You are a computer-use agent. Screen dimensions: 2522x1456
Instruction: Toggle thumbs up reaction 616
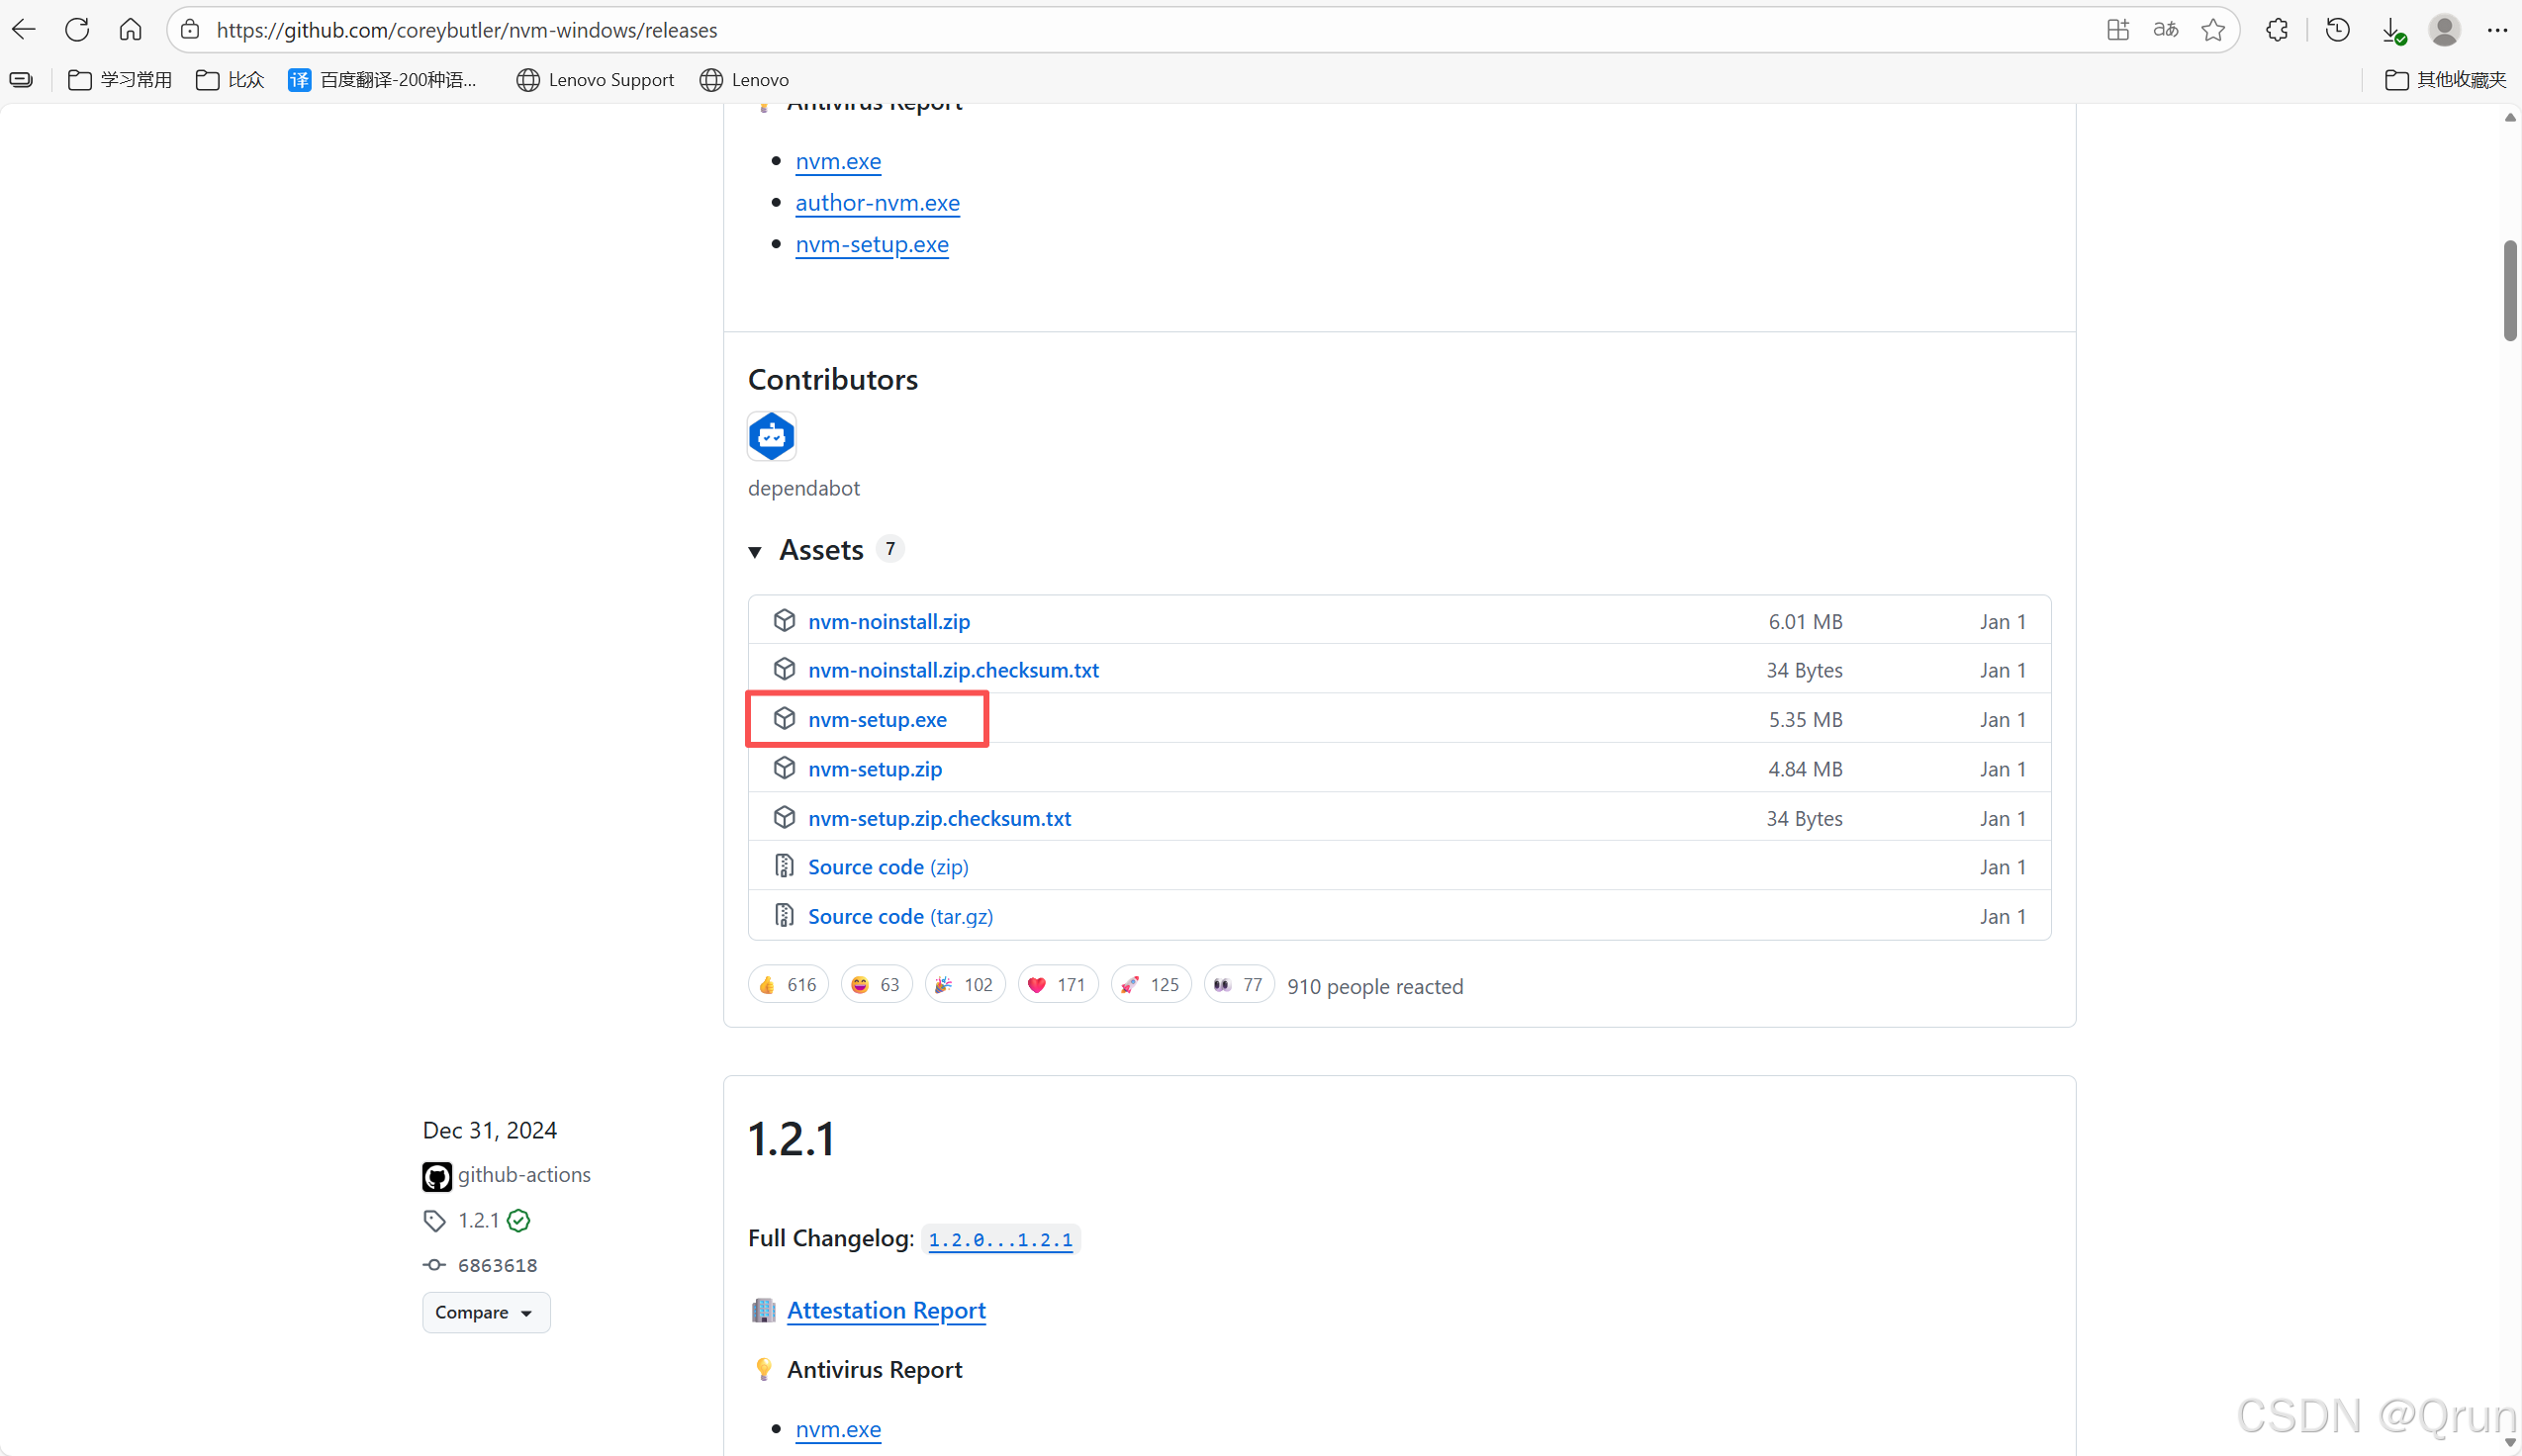pyautogui.click(x=788, y=985)
